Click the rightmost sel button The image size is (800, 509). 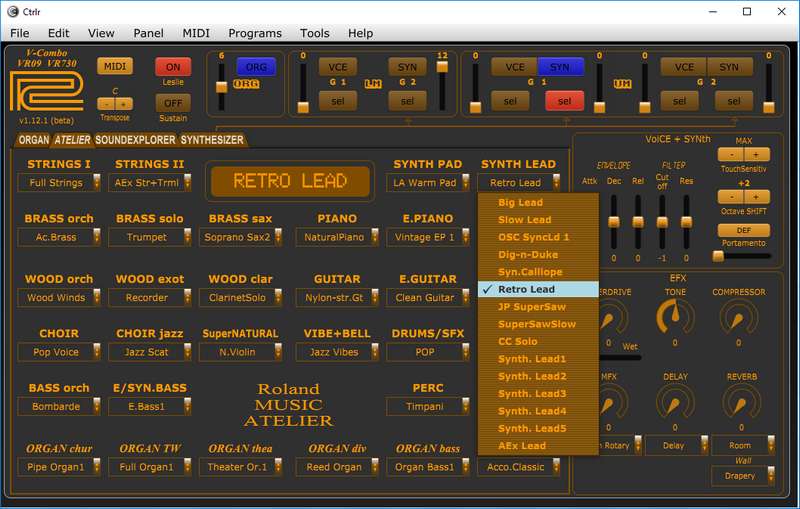click(734, 101)
